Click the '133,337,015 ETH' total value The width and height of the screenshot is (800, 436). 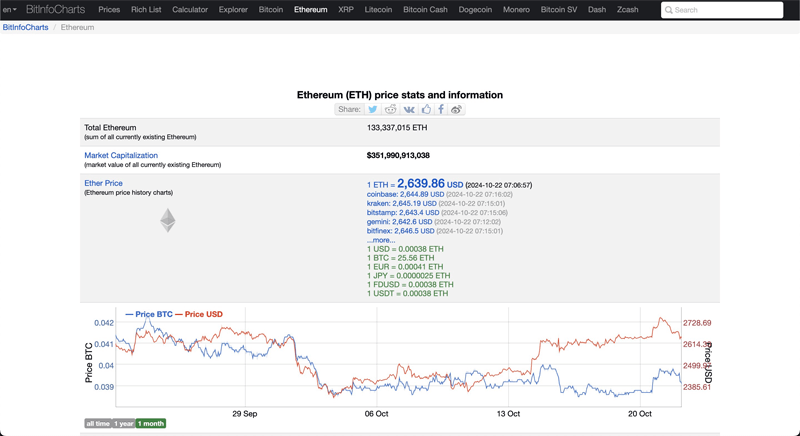click(397, 128)
